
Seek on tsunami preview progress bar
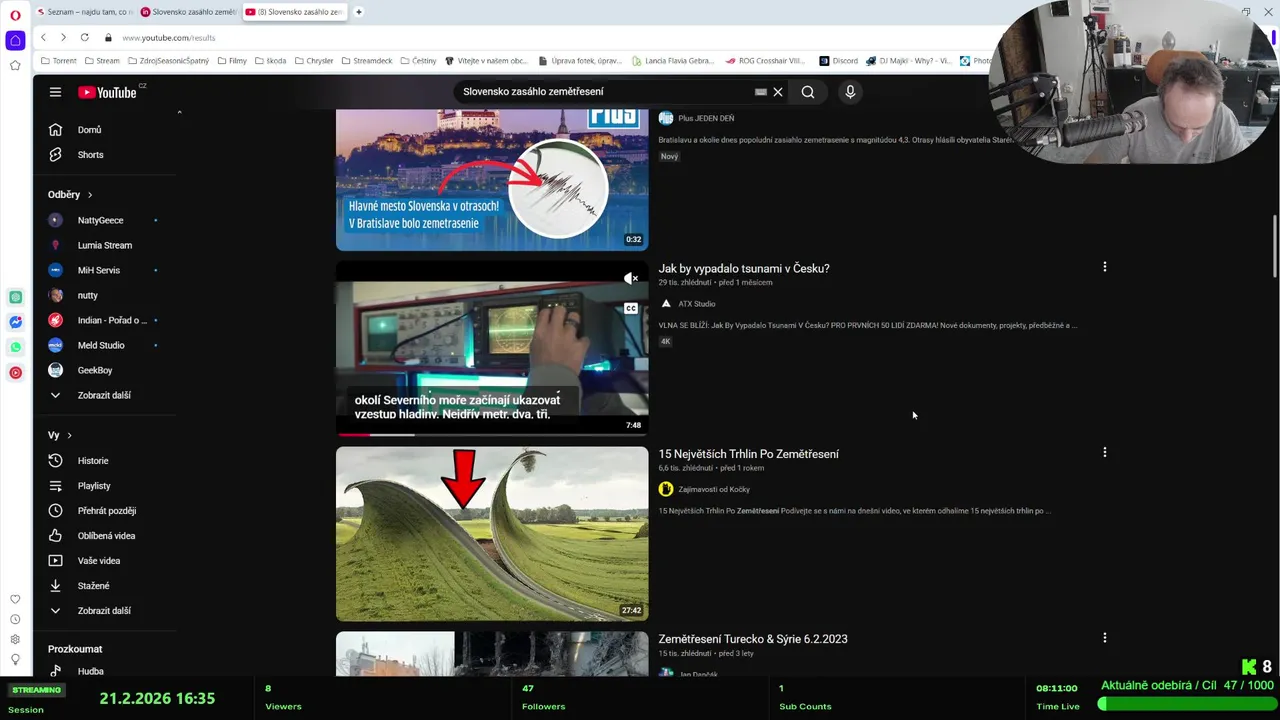click(x=492, y=434)
